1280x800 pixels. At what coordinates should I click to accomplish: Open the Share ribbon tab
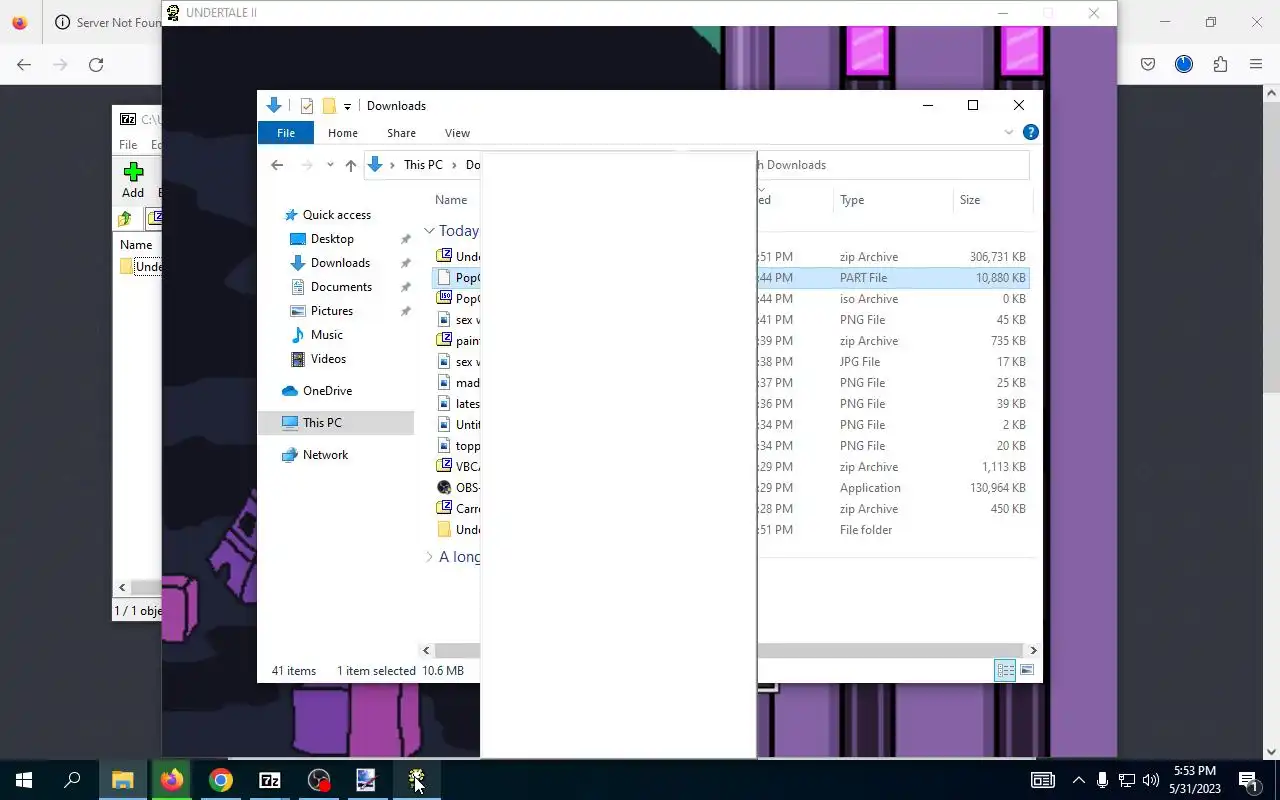[x=401, y=133]
